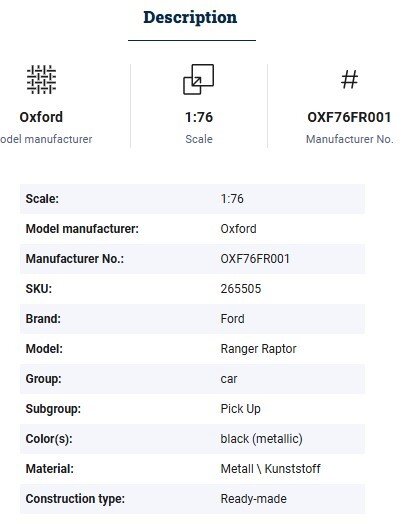Click the Manufacturer No. caption under hash icon
The height and width of the screenshot is (524, 407).
click(350, 139)
